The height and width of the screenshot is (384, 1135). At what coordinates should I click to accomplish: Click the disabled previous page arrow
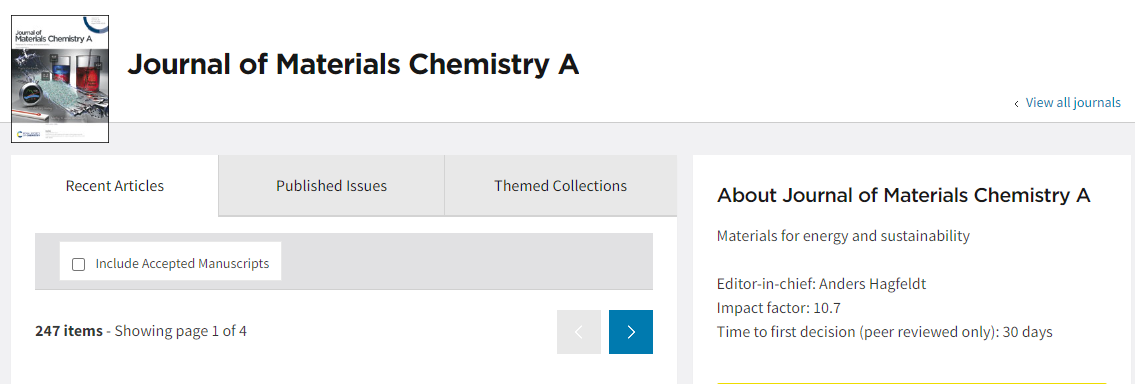click(579, 332)
